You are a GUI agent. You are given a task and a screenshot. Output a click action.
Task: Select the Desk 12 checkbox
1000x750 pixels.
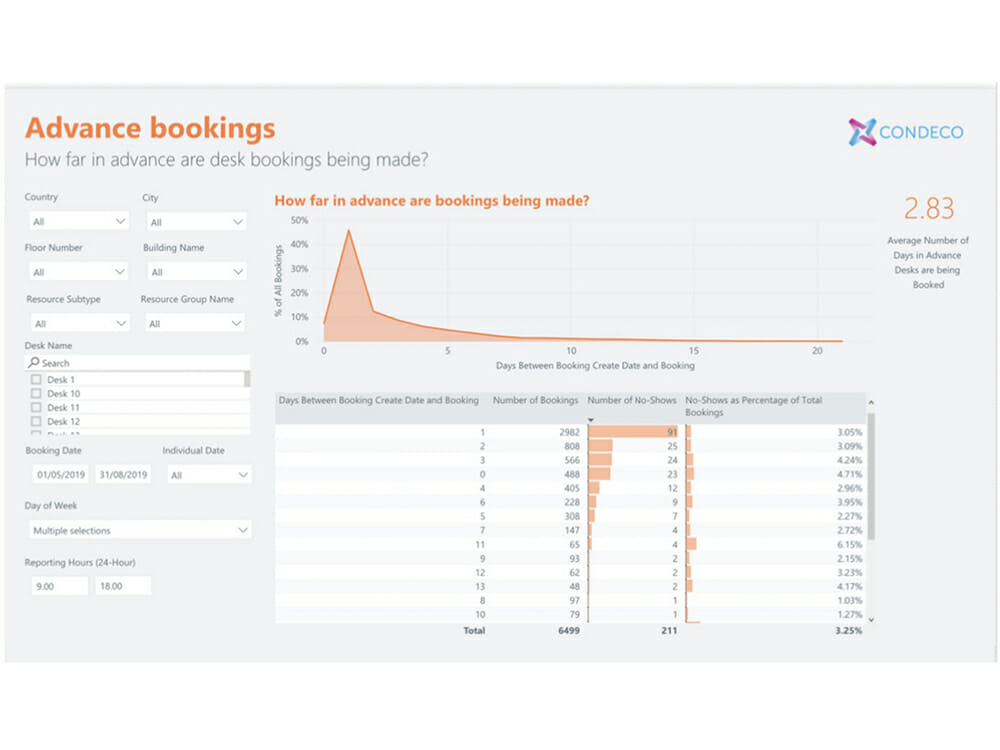pos(36,422)
